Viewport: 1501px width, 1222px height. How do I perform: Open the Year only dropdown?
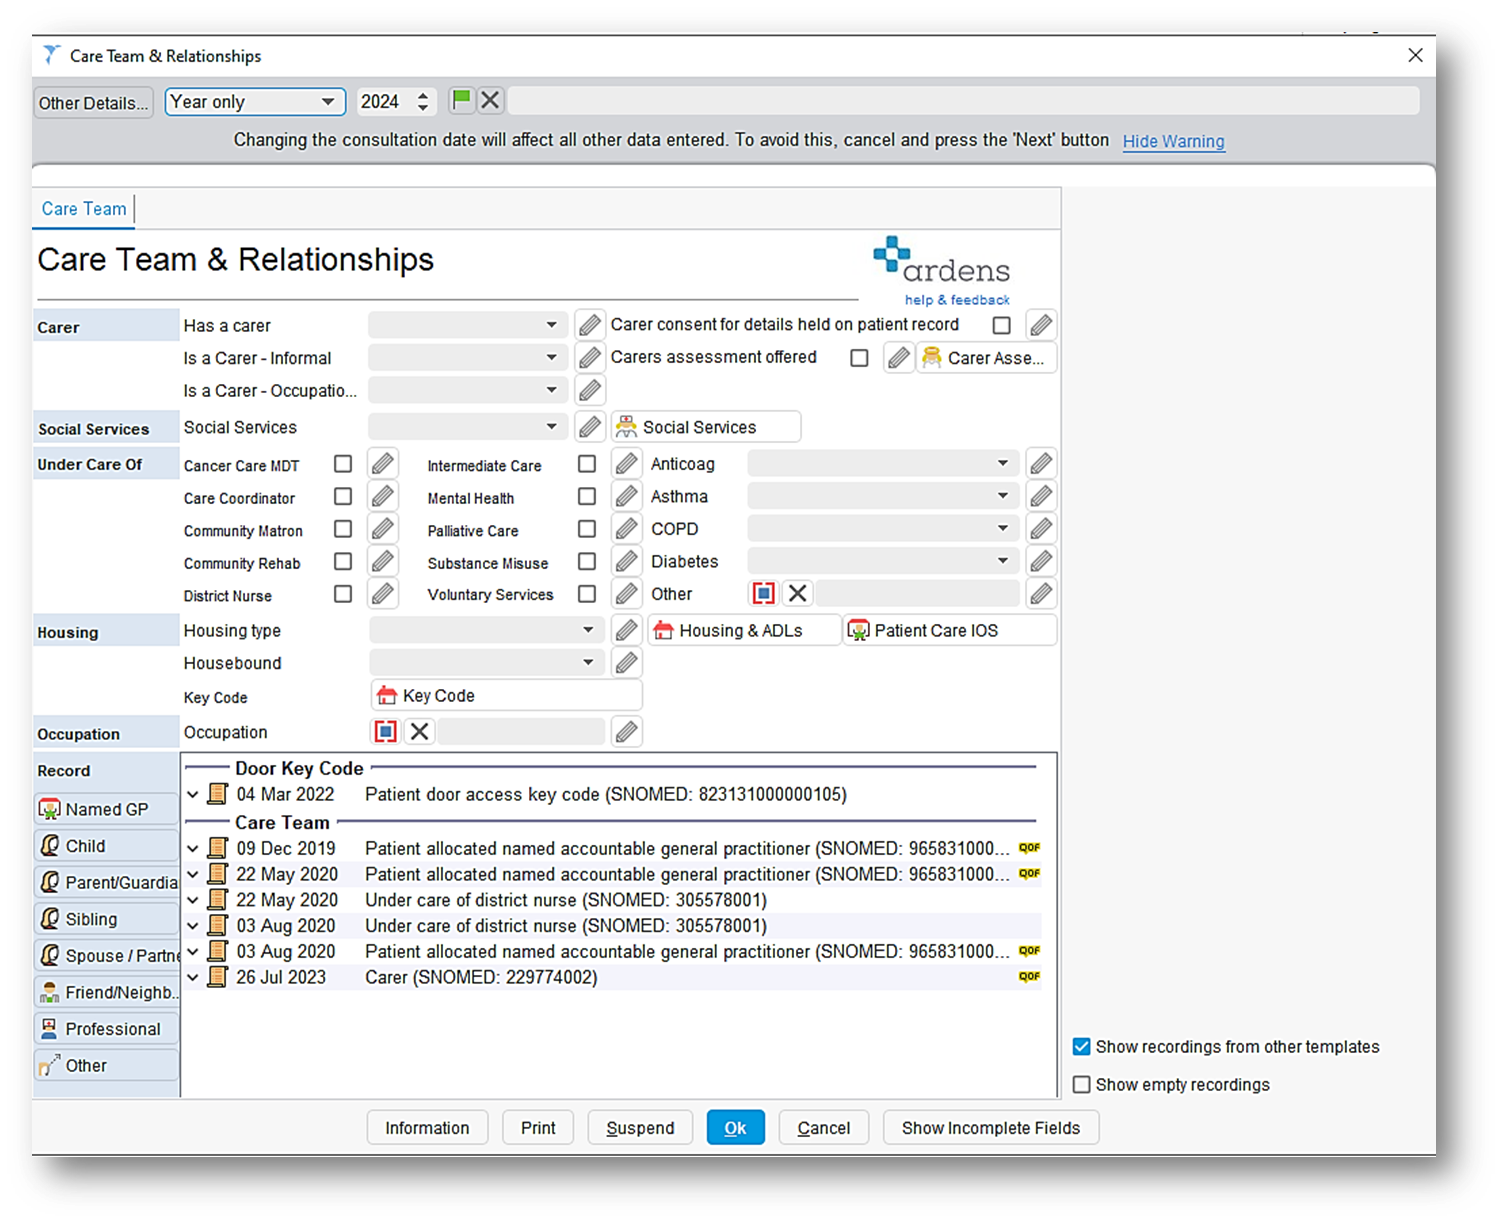coord(255,102)
